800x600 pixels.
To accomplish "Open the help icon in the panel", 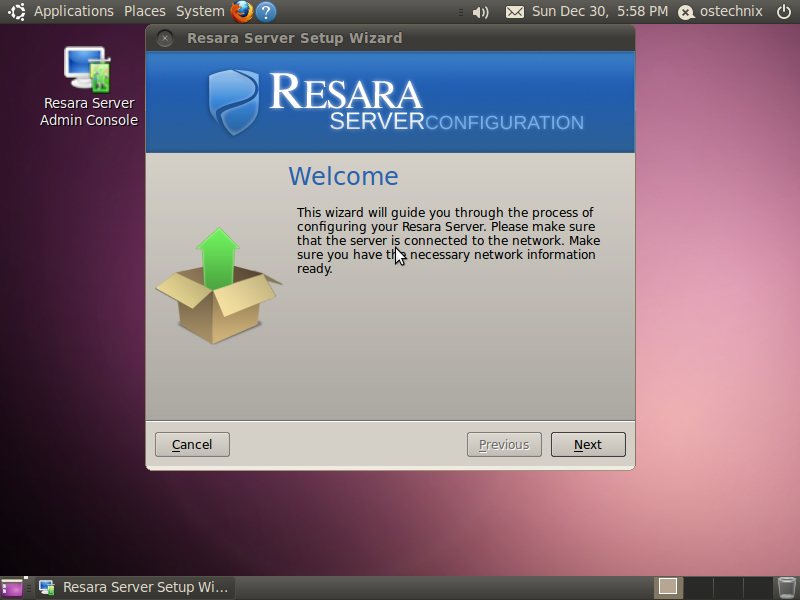I will (x=266, y=12).
